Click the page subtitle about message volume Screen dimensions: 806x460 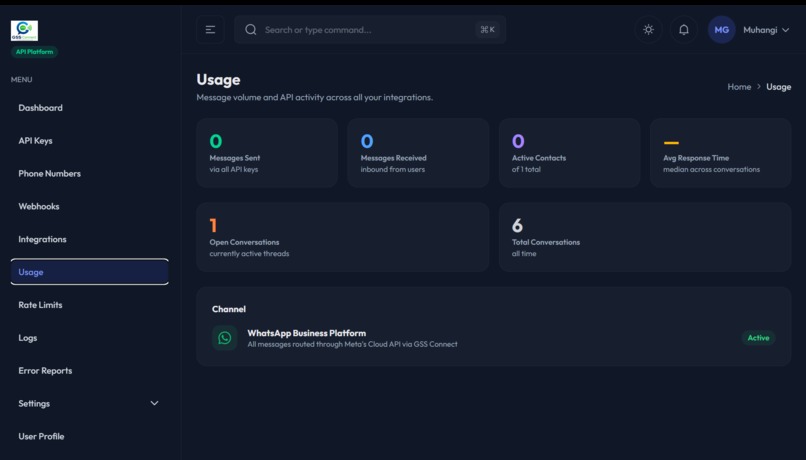tap(315, 97)
